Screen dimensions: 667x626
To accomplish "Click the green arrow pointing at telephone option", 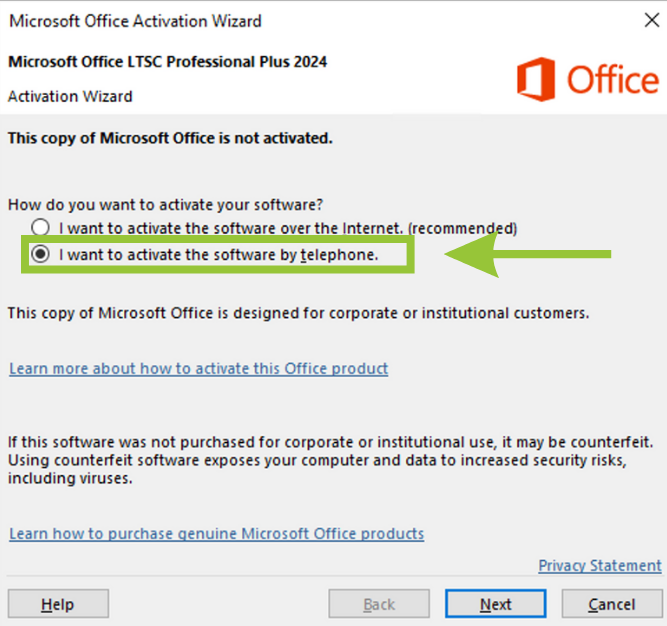I will pos(527,255).
